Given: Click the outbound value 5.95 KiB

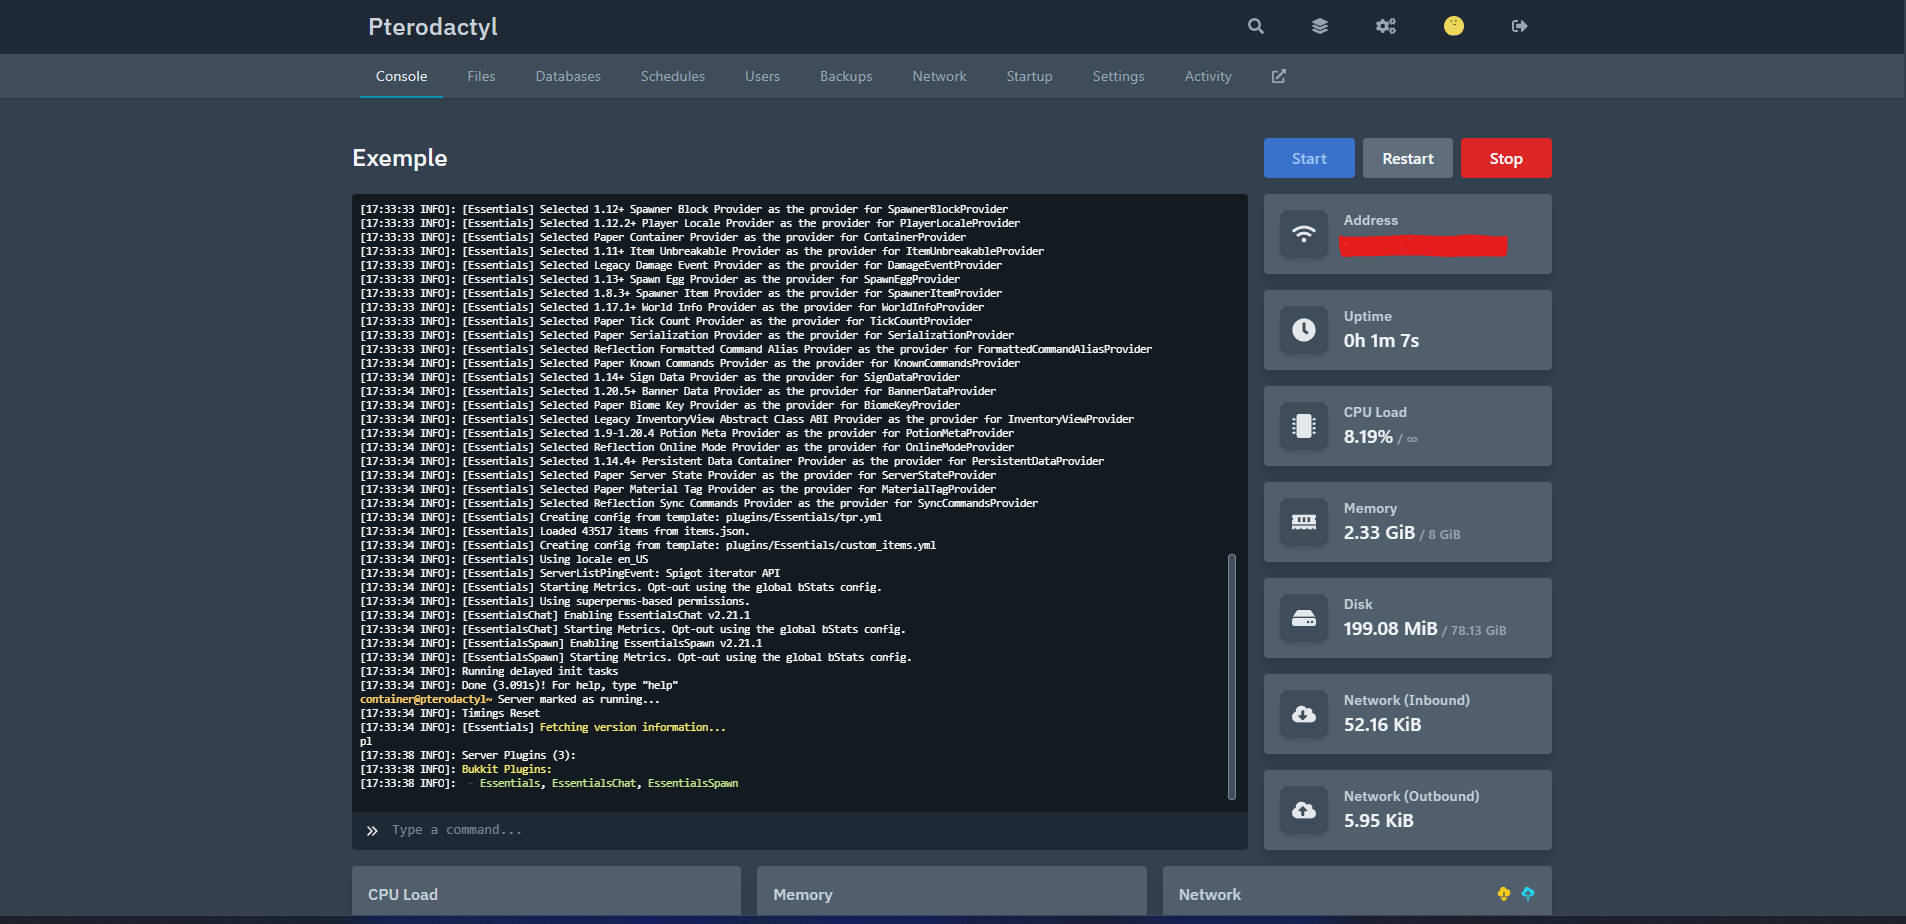Looking at the screenshot, I should [x=1378, y=821].
